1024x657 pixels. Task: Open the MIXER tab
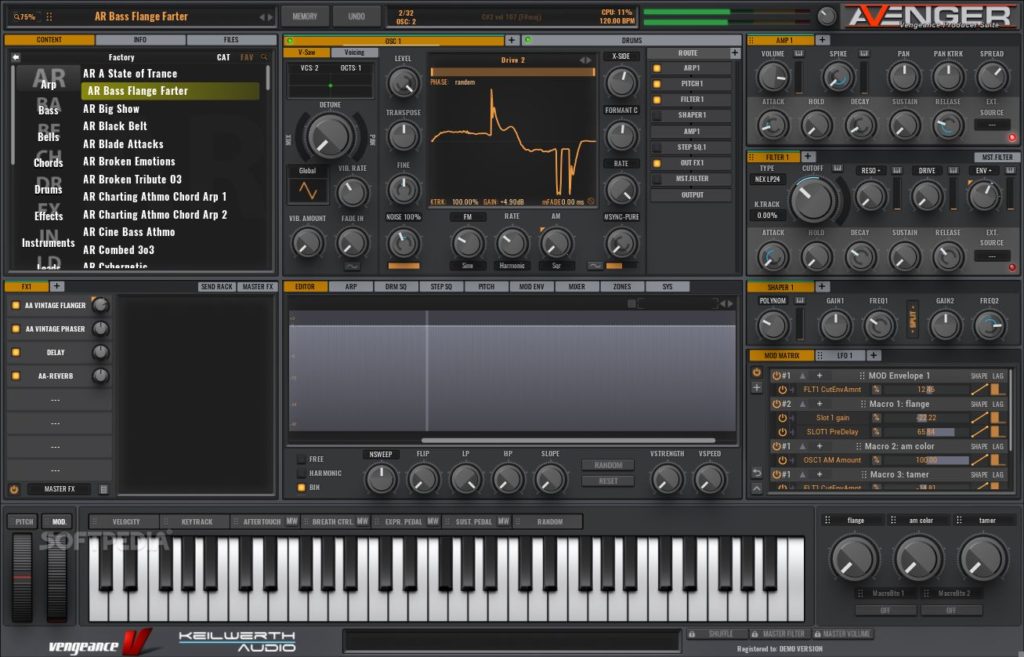(577, 287)
